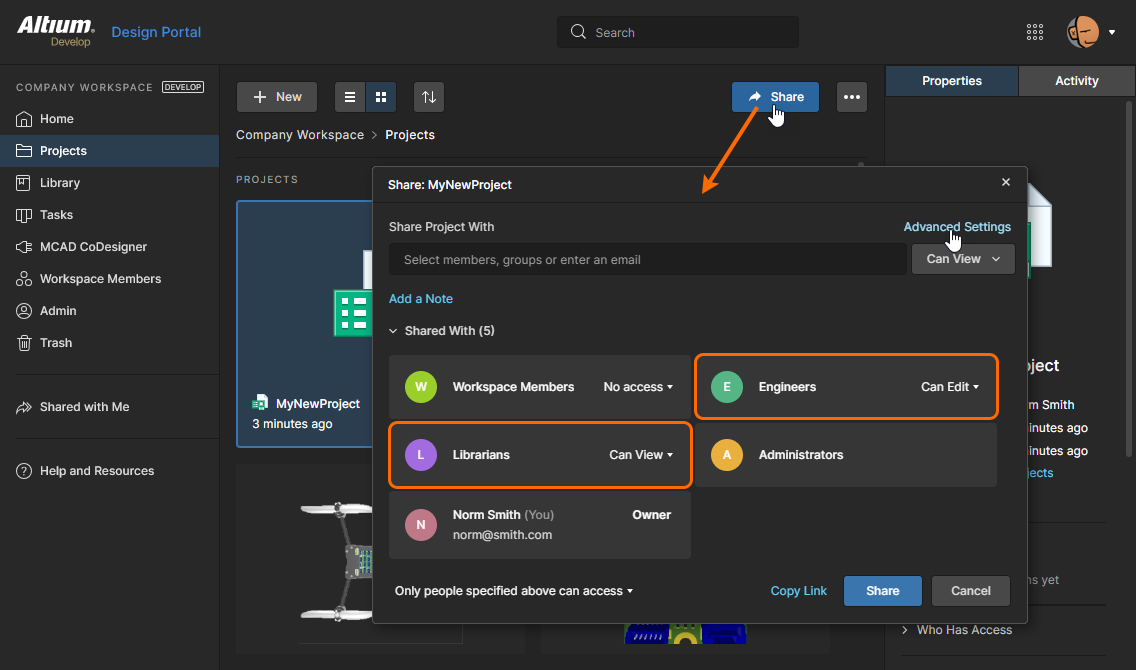
Task: Change Engineers Can Edit permission dropdown
Action: click(x=949, y=387)
